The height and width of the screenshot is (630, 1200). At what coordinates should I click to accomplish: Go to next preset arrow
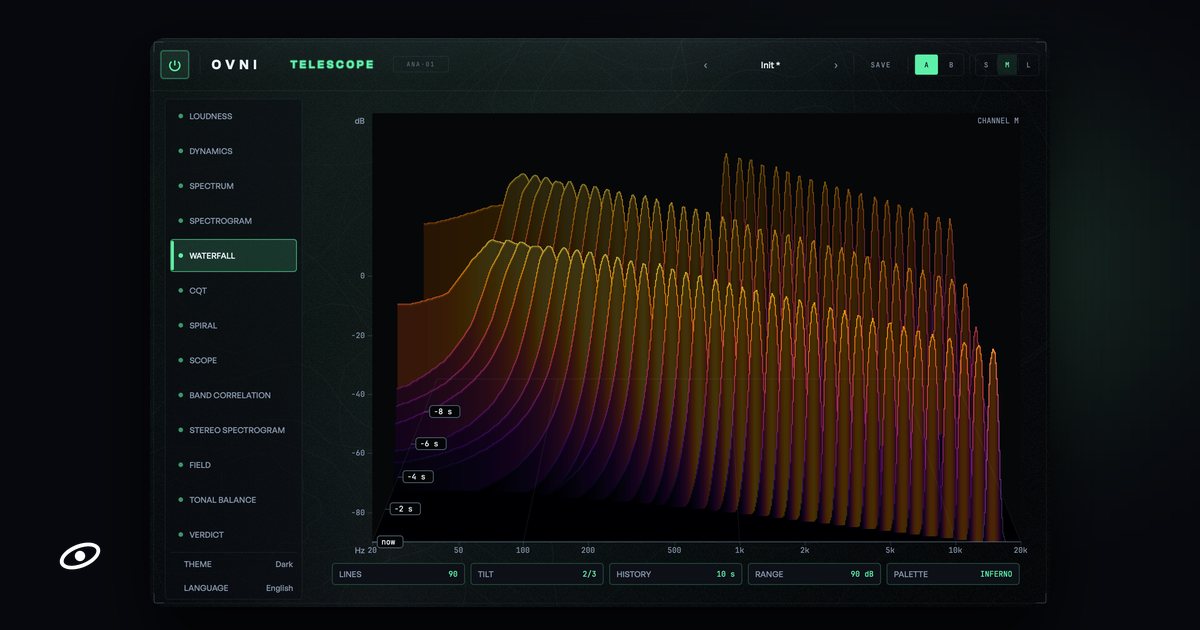click(x=836, y=65)
